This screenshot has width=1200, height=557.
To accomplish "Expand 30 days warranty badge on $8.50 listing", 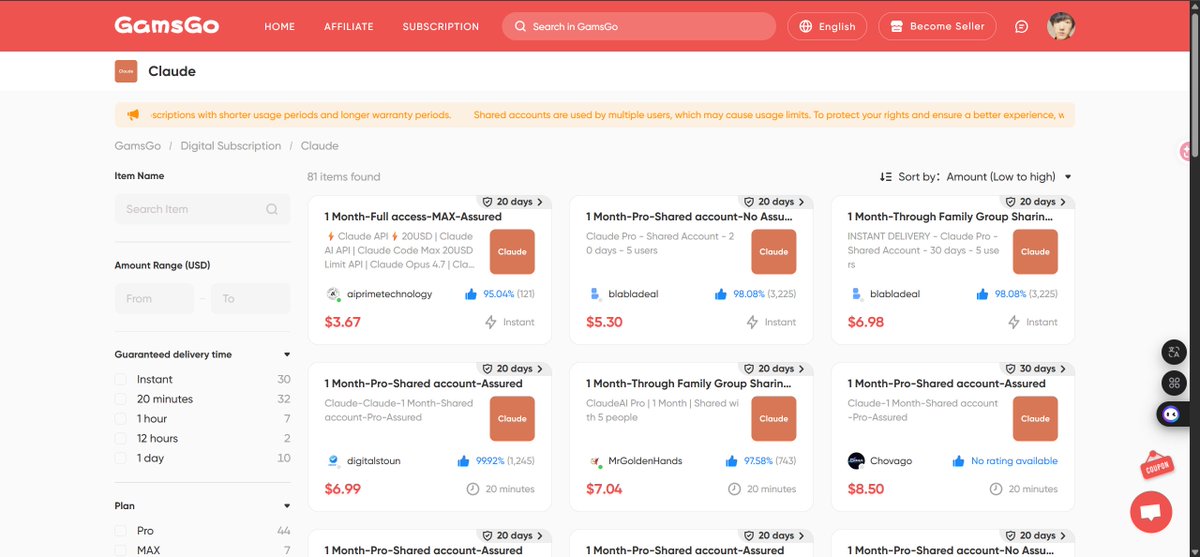I will pyautogui.click(x=1036, y=368).
